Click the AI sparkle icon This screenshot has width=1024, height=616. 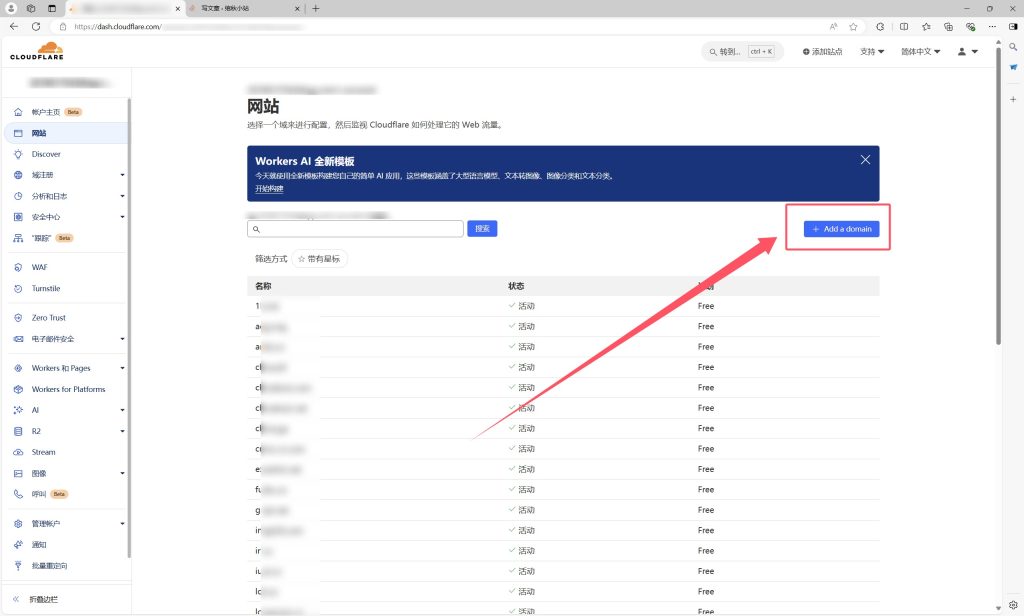[18, 410]
